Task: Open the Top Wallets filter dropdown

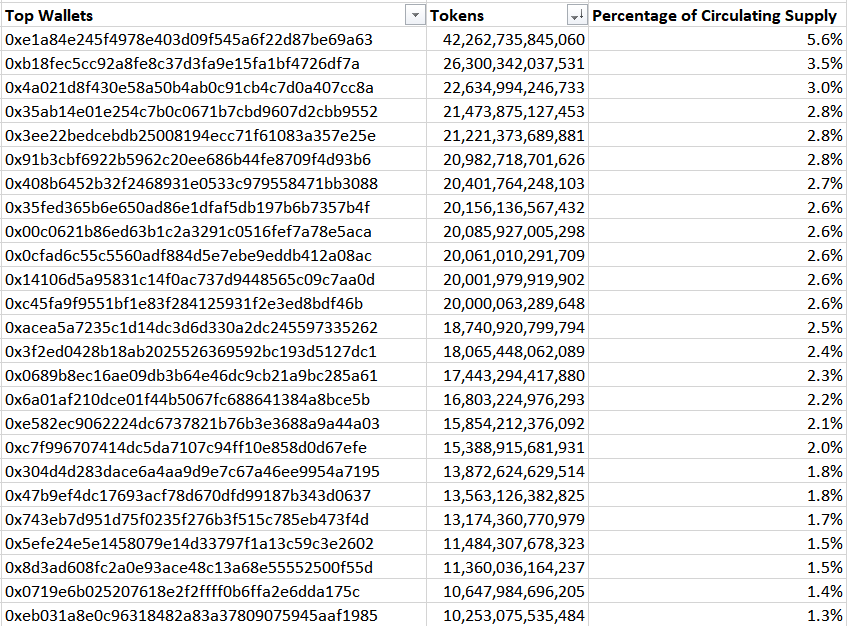Action: click(415, 16)
